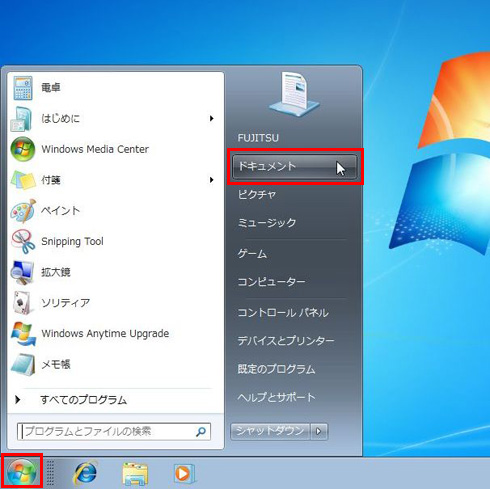Image resolution: width=490 pixels, height=489 pixels.
Task: Open 既定のプログラム (Default Programs)
Action: point(276,369)
